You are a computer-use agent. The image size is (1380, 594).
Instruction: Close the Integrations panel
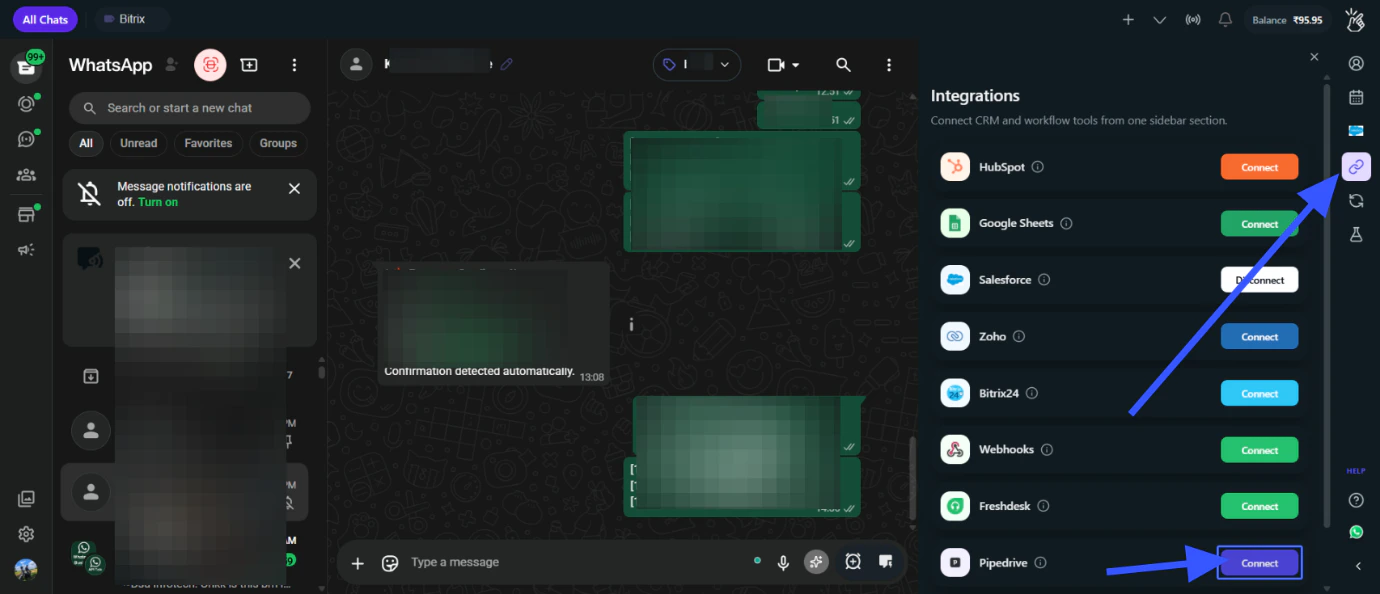pyautogui.click(x=1314, y=57)
